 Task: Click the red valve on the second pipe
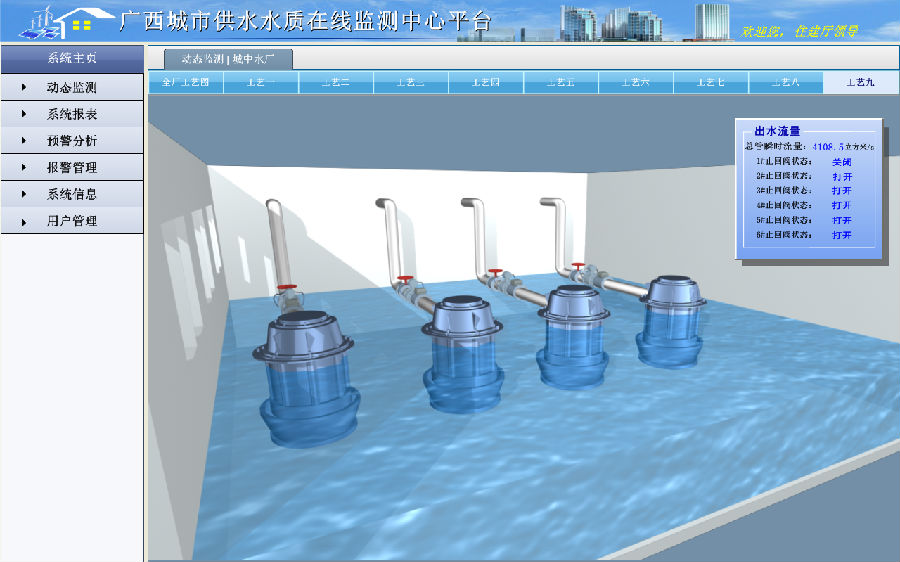coord(404,279)
